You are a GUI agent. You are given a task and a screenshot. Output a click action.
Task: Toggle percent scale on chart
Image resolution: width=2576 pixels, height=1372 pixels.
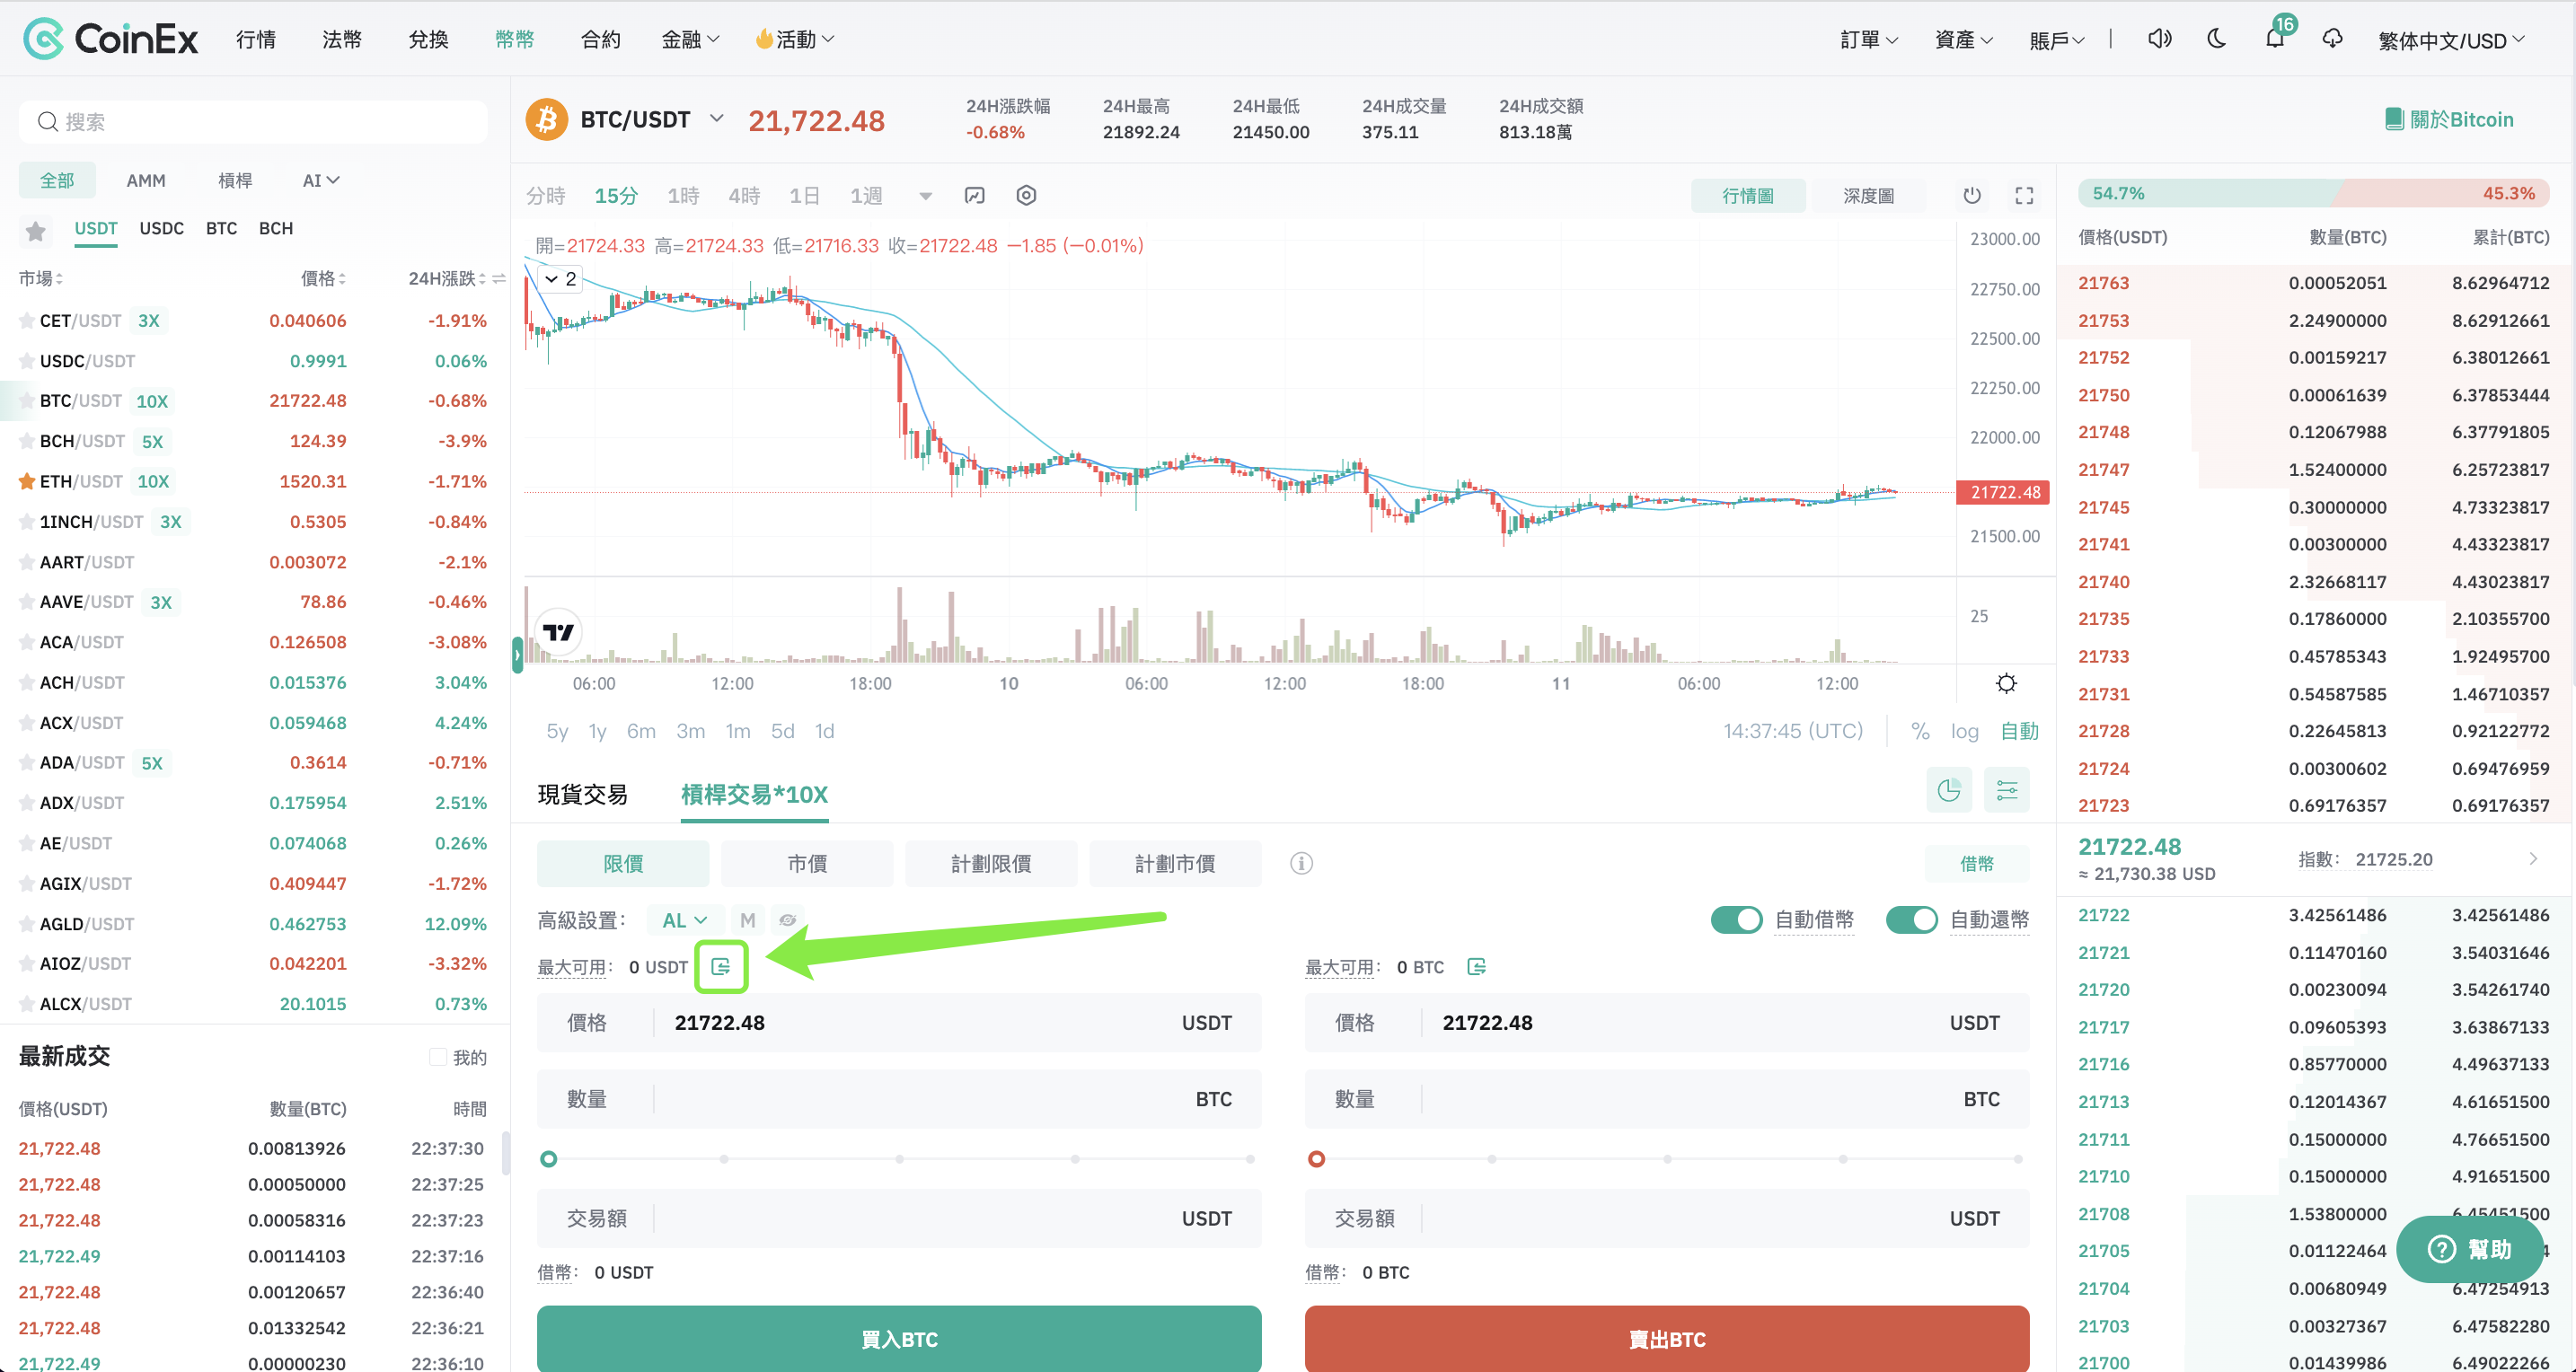[x=1920, y=731]
